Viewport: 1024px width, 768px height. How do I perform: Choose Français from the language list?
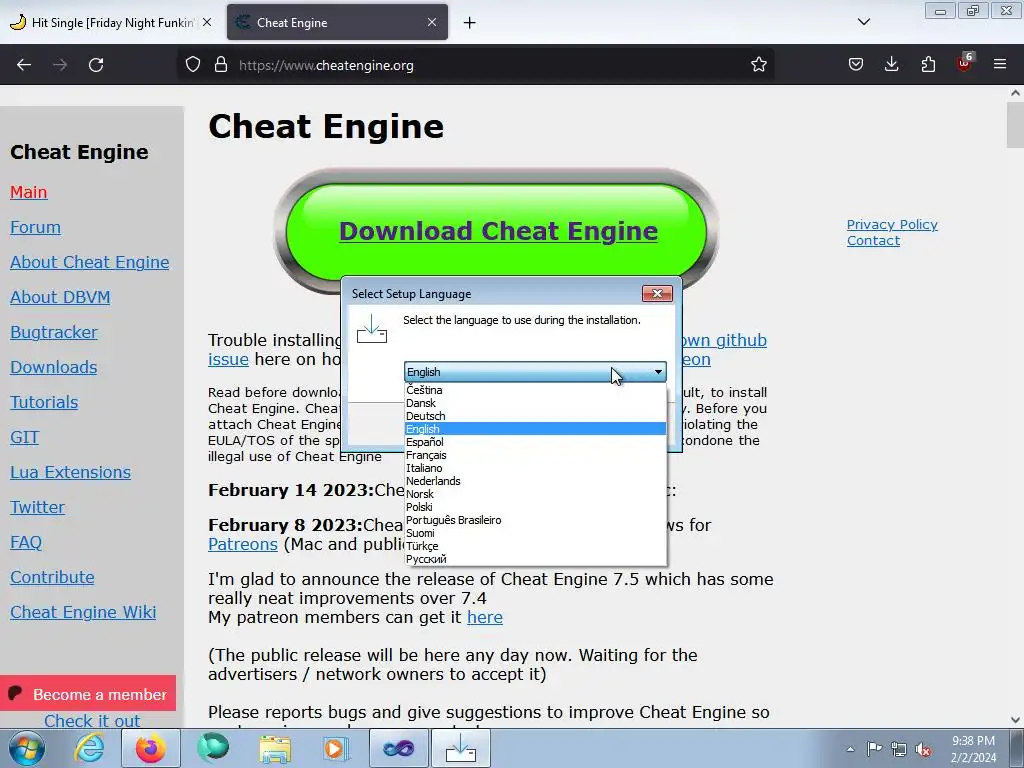(x=536, y=455)
